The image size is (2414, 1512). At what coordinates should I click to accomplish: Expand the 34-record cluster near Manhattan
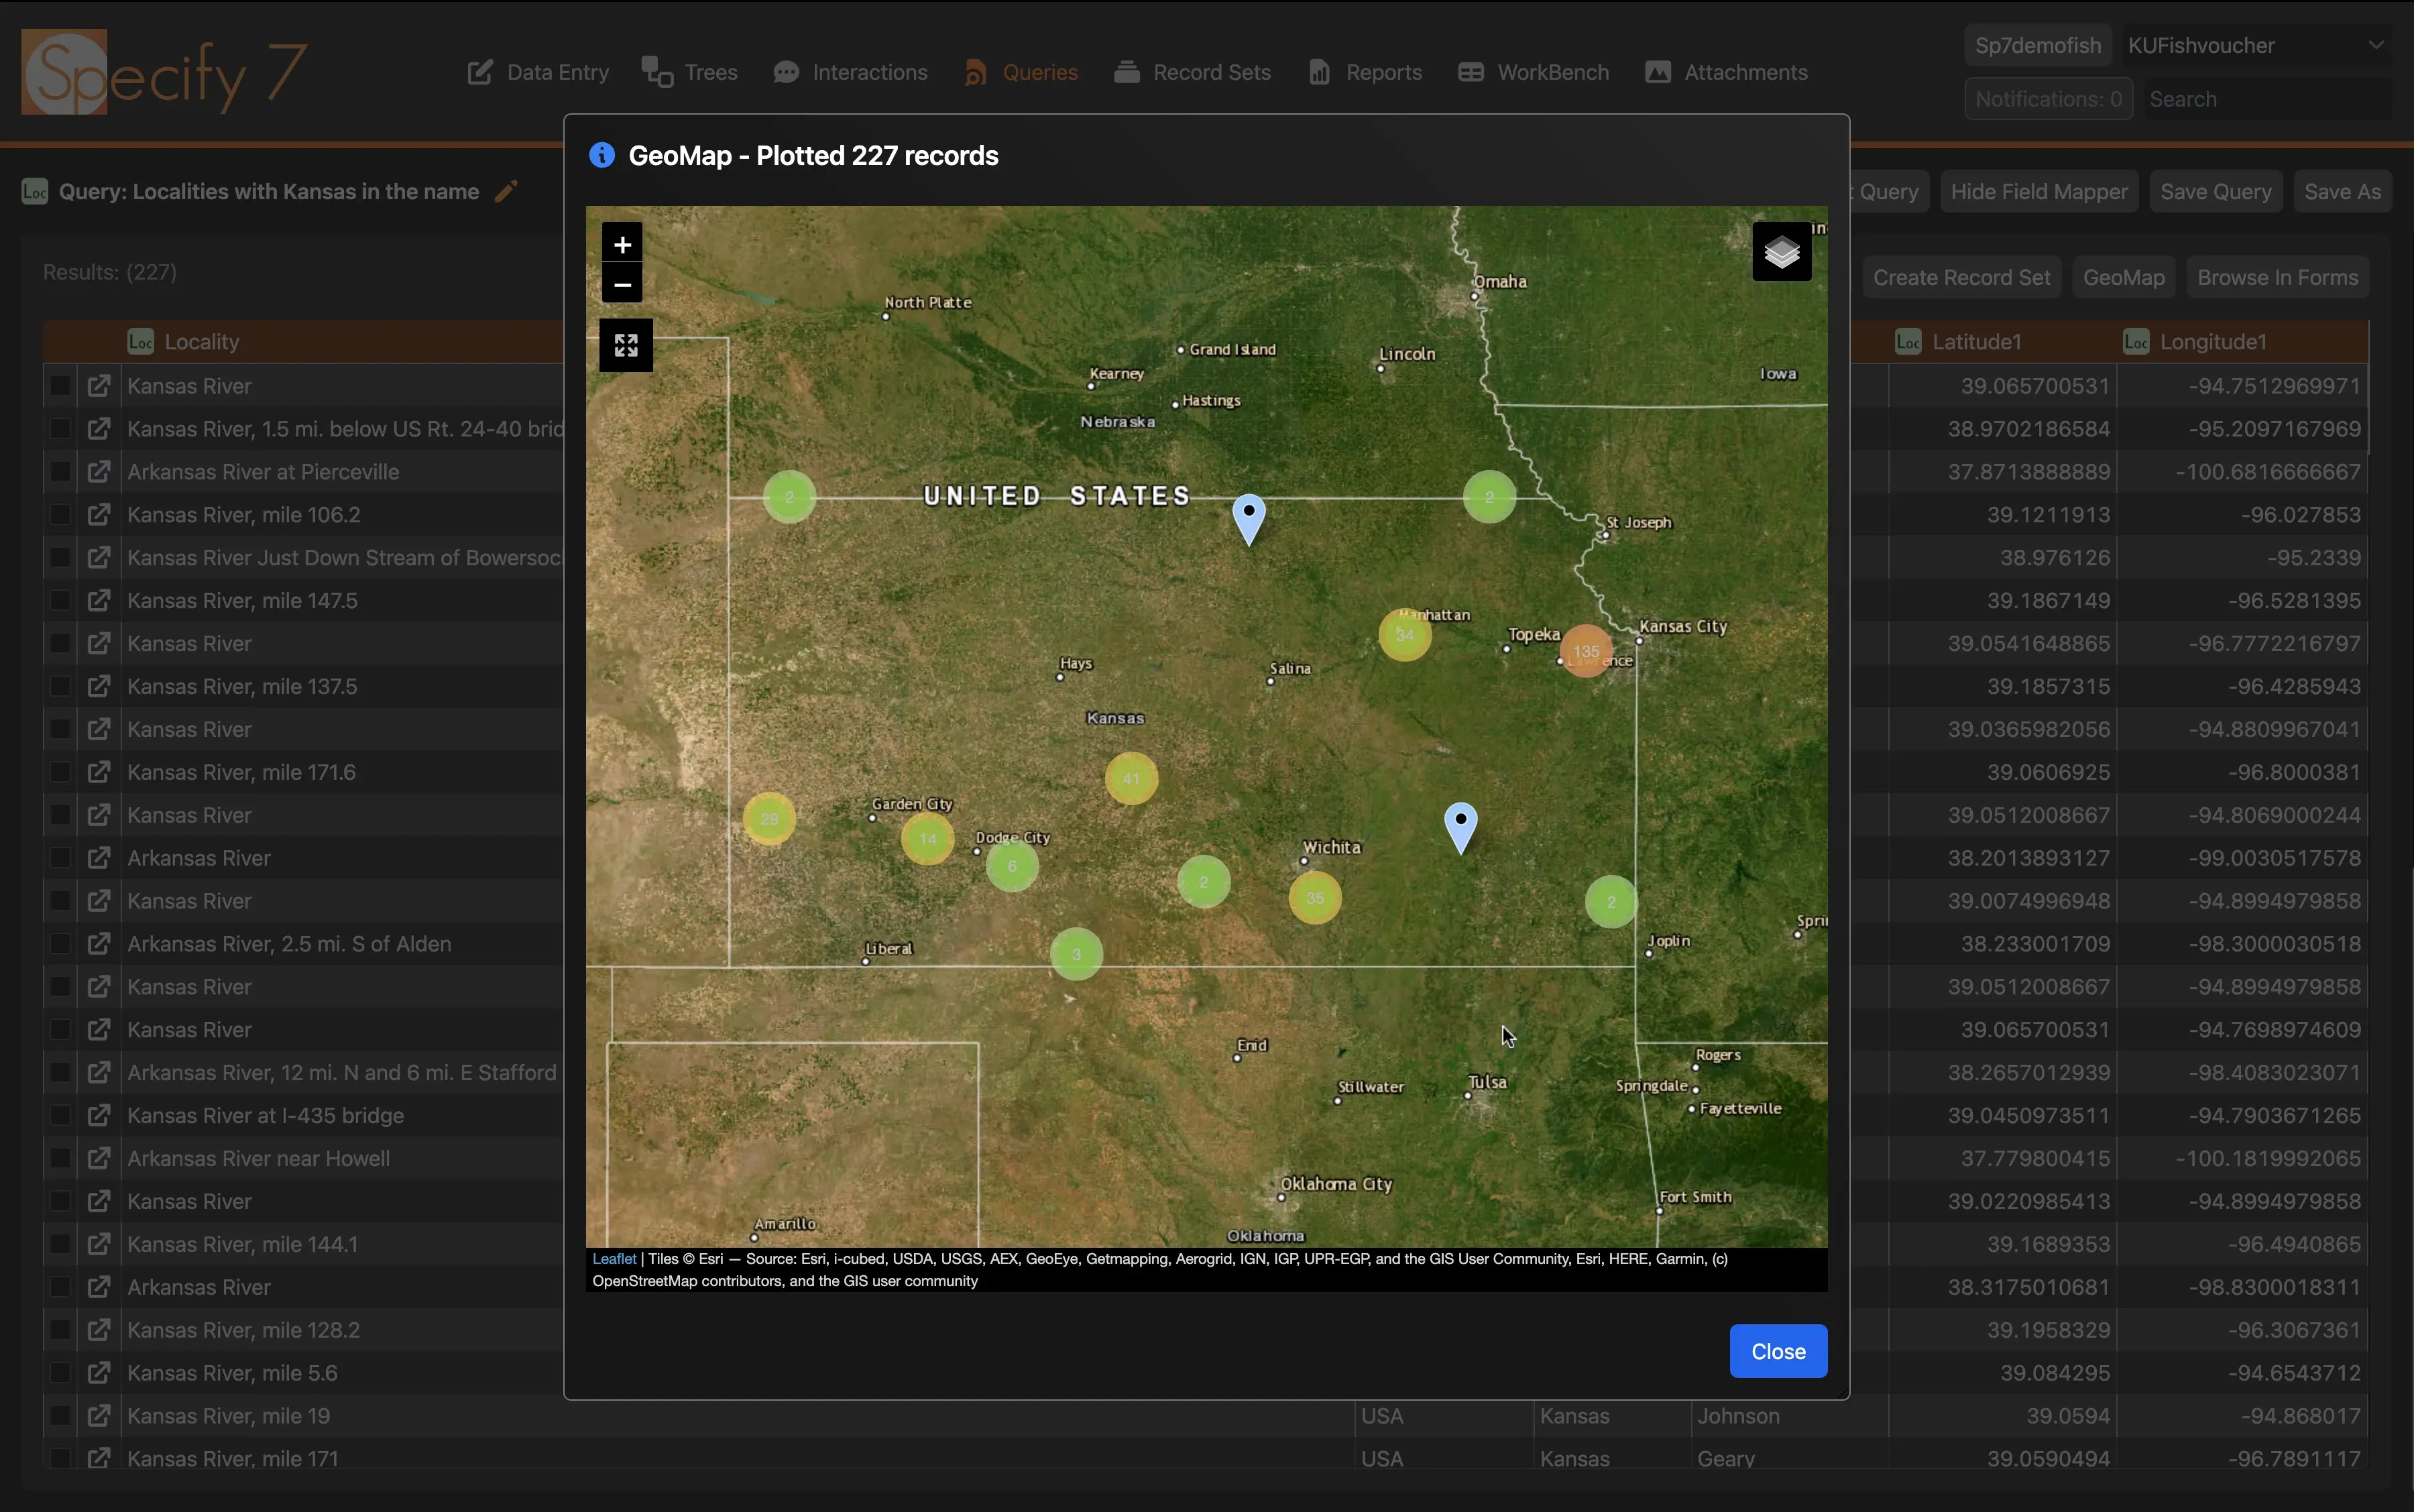[1404, 635]
